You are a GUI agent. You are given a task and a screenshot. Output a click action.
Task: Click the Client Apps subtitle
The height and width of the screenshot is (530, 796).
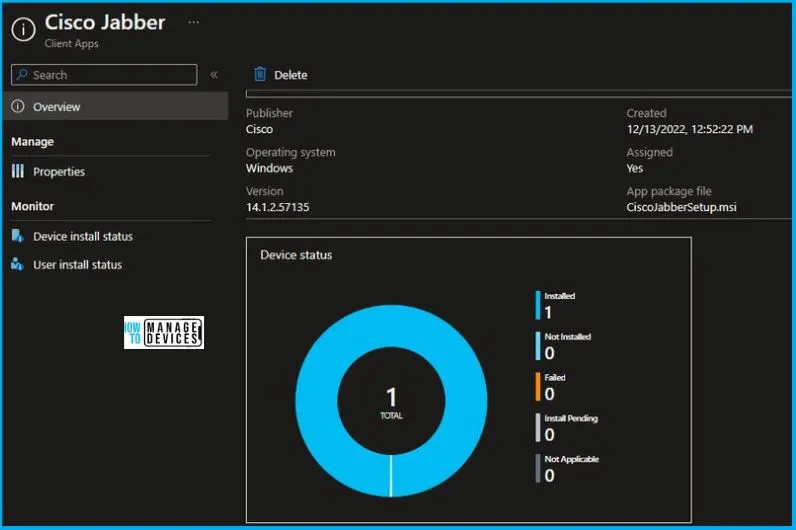pos(72,44)
